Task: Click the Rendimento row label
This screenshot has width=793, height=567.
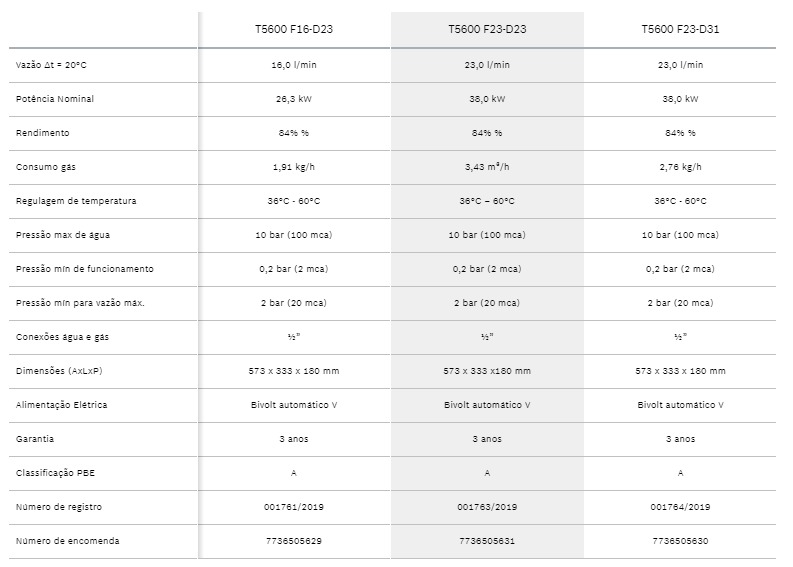Action: (42, 133)
